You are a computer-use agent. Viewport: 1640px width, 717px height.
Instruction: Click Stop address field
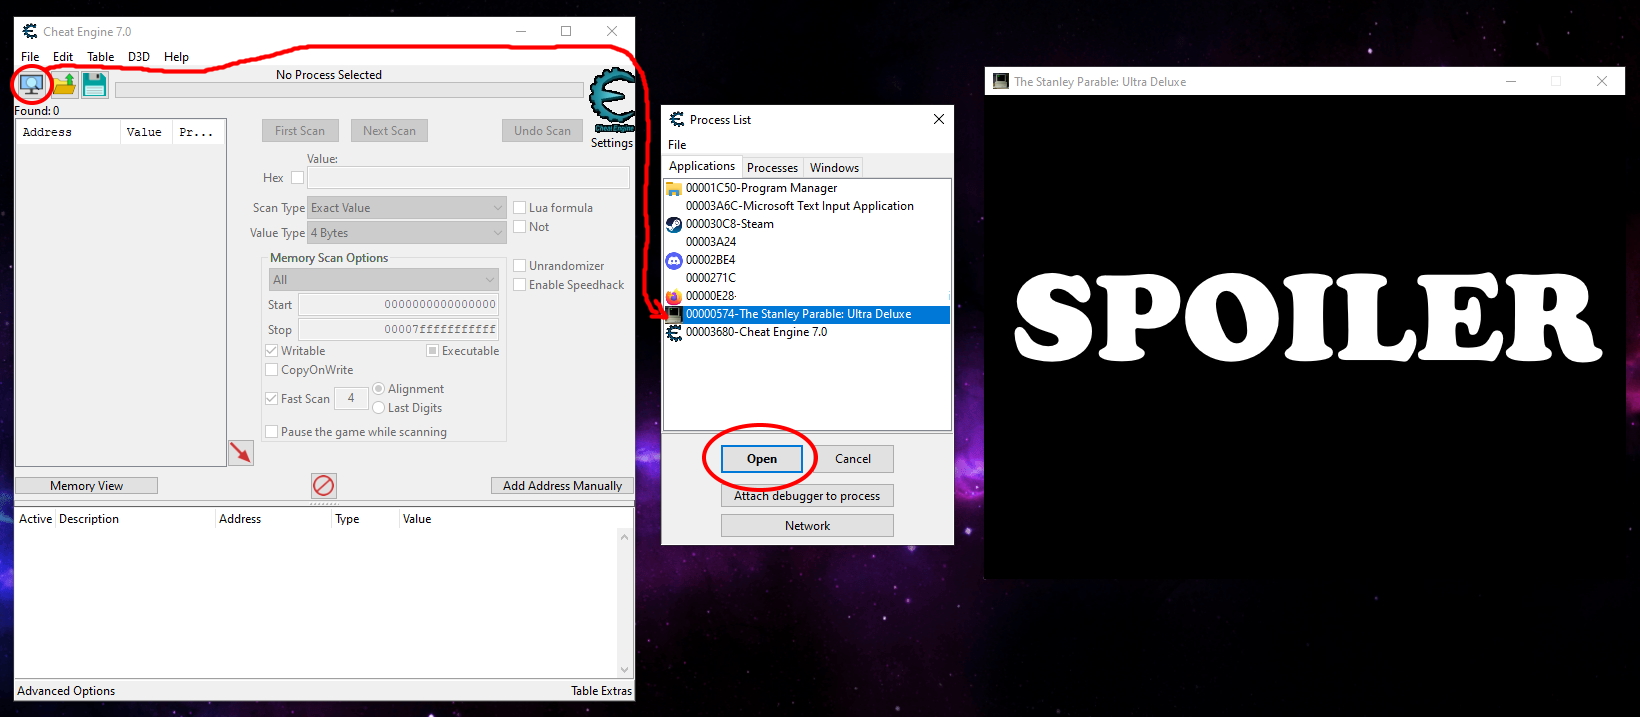(398, 329)
